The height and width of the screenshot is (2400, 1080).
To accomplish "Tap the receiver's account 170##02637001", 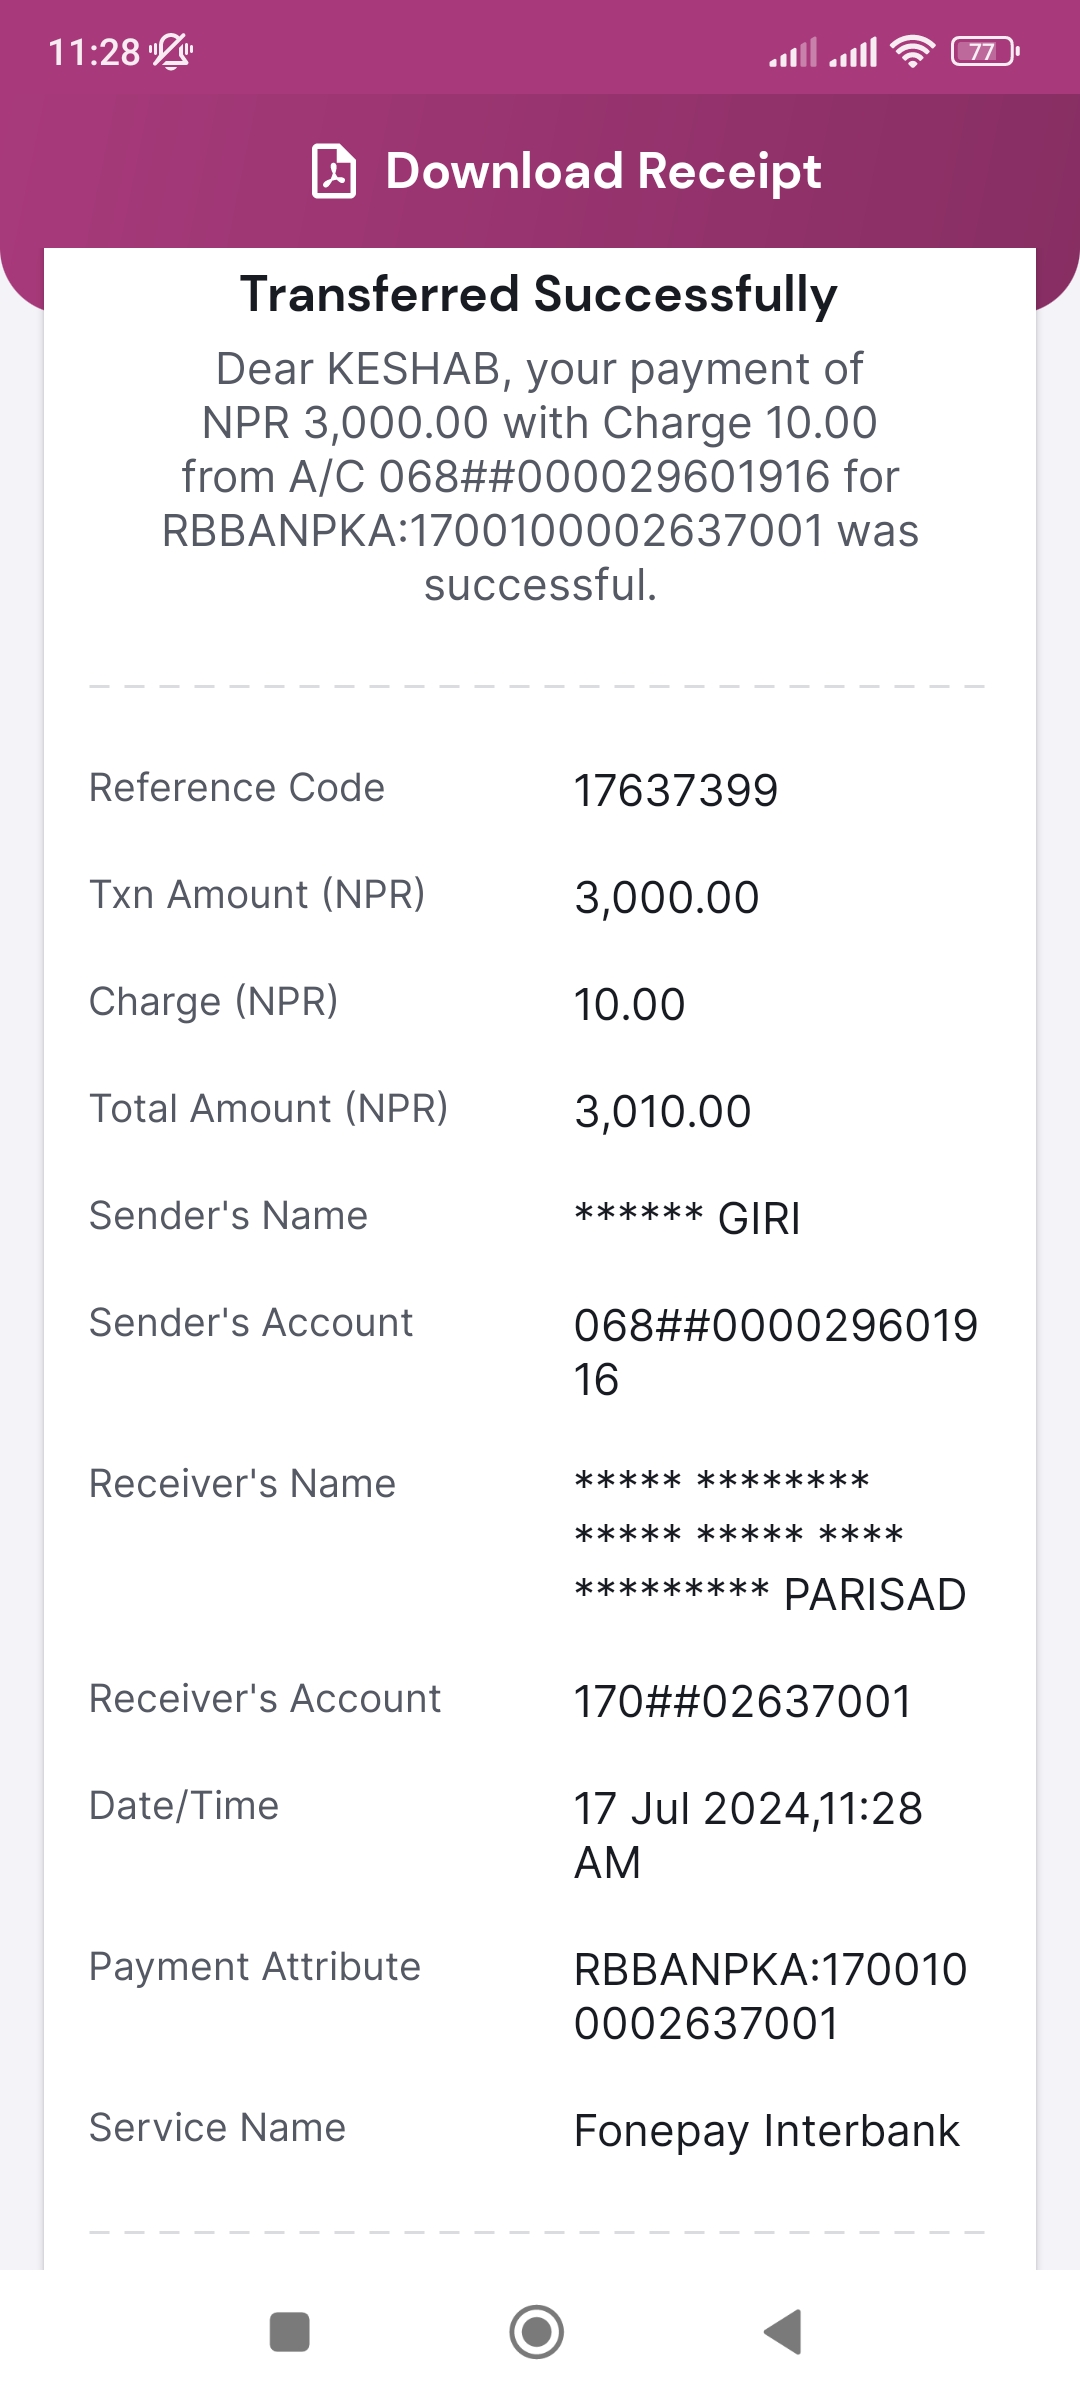I will click(x=743, y=1701).
